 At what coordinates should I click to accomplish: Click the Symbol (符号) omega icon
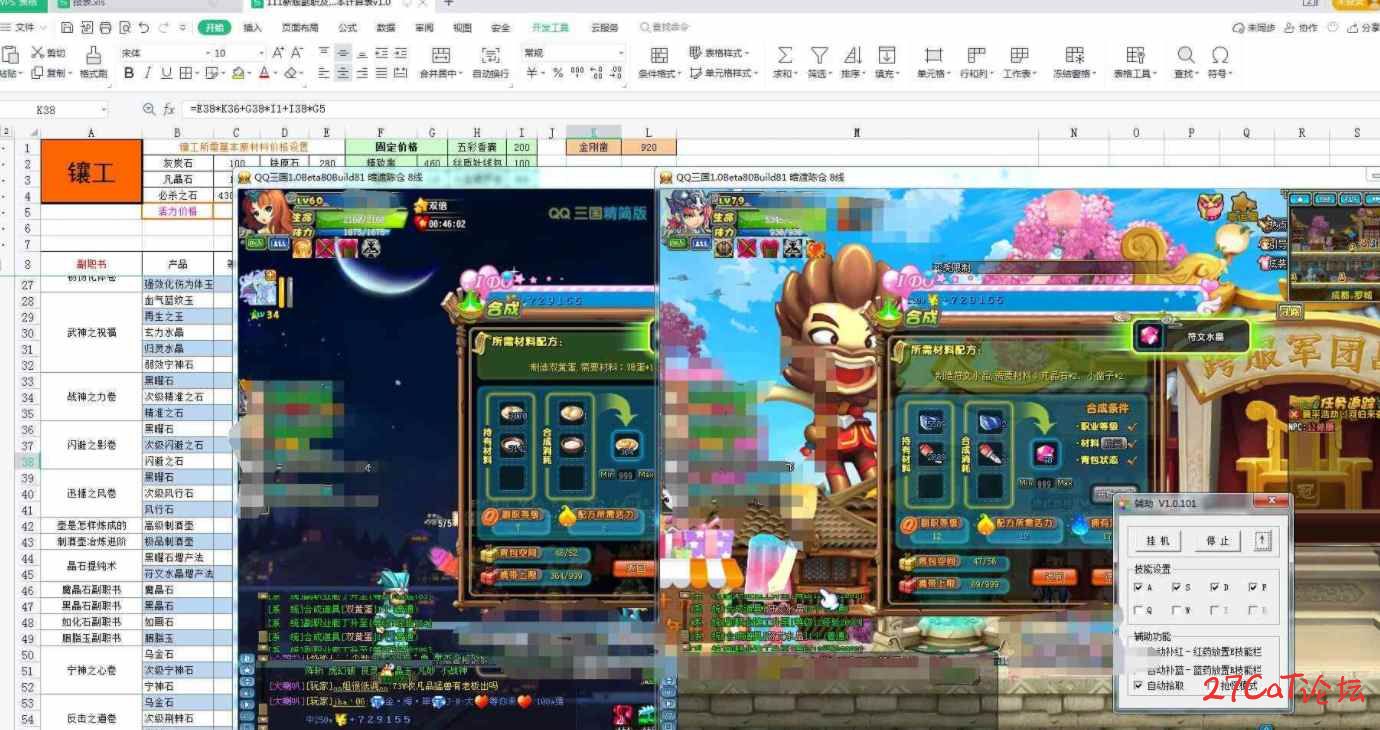point(1219,55)
